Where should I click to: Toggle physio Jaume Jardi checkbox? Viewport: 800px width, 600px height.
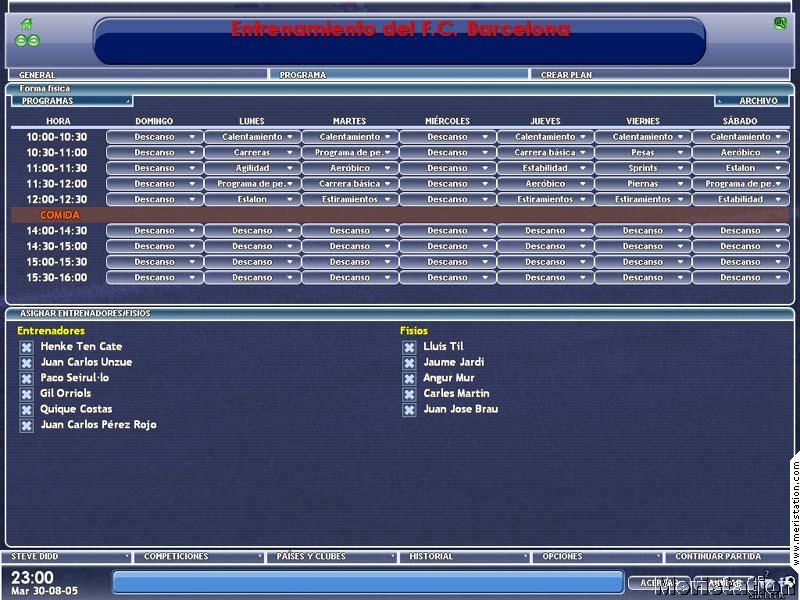click(x=409, y=363)
